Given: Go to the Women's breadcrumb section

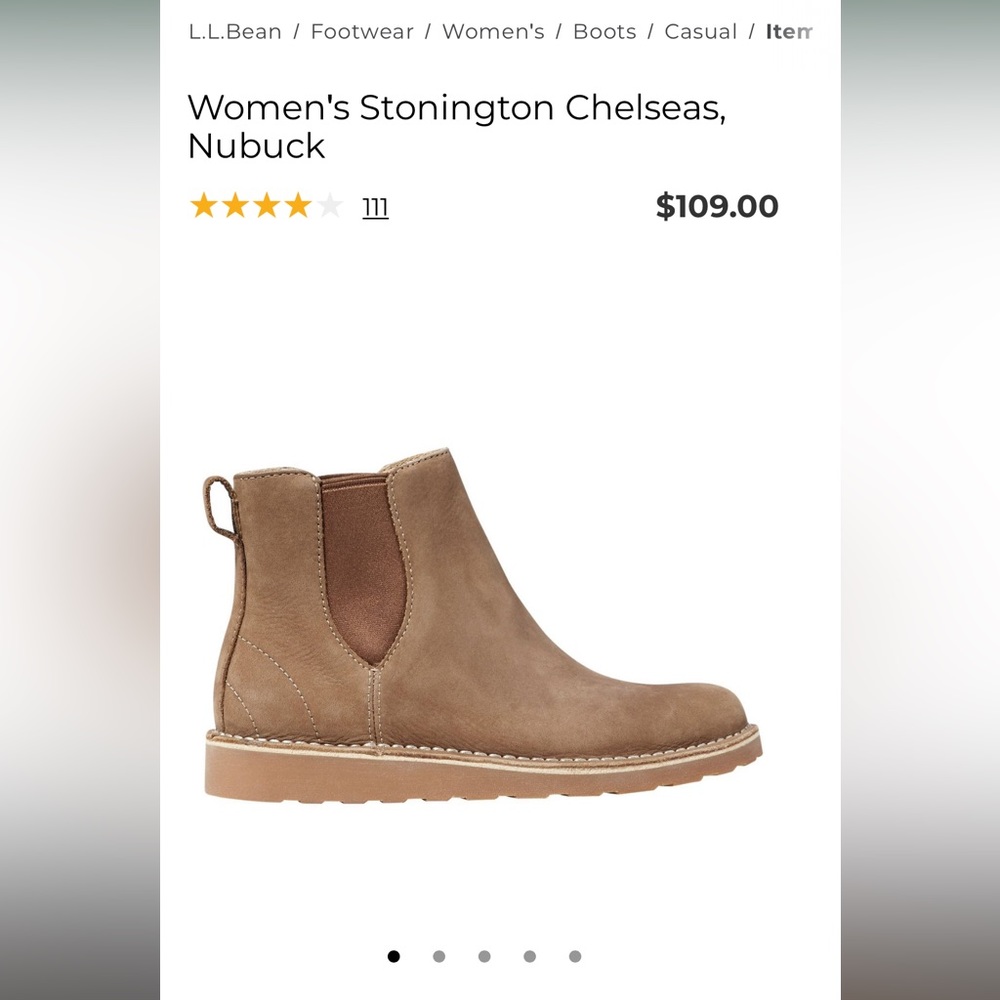Looking at the screenshot, I should point(493,31).
